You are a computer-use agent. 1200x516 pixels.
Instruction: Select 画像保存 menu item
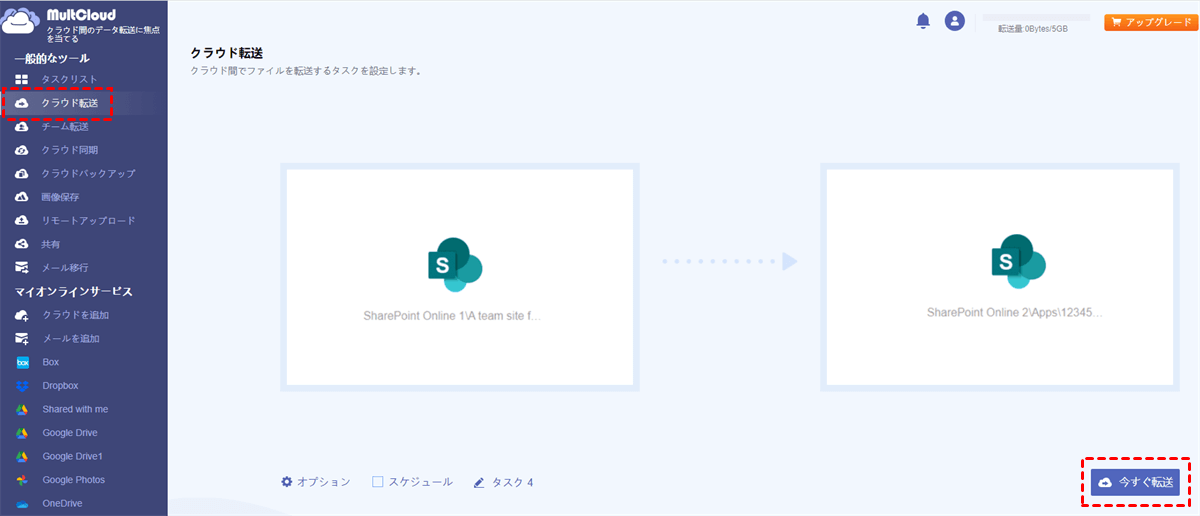coord(60,197)
